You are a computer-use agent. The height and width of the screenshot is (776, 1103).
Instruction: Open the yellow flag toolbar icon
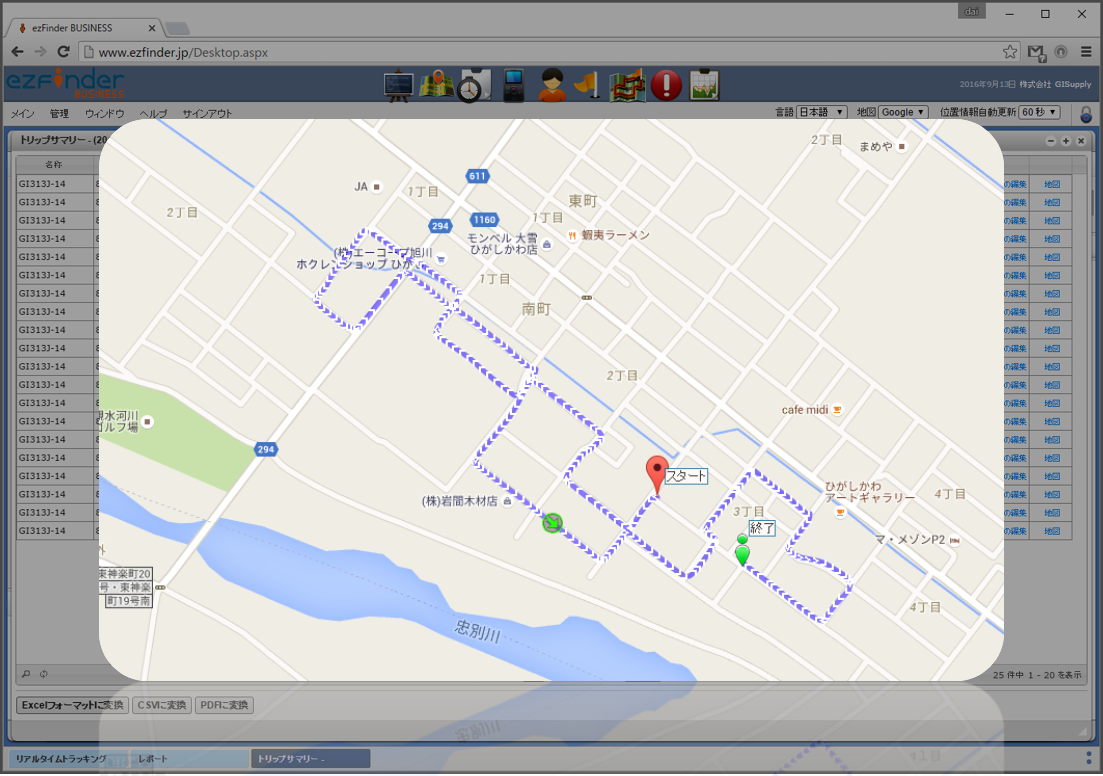(587, 86)
